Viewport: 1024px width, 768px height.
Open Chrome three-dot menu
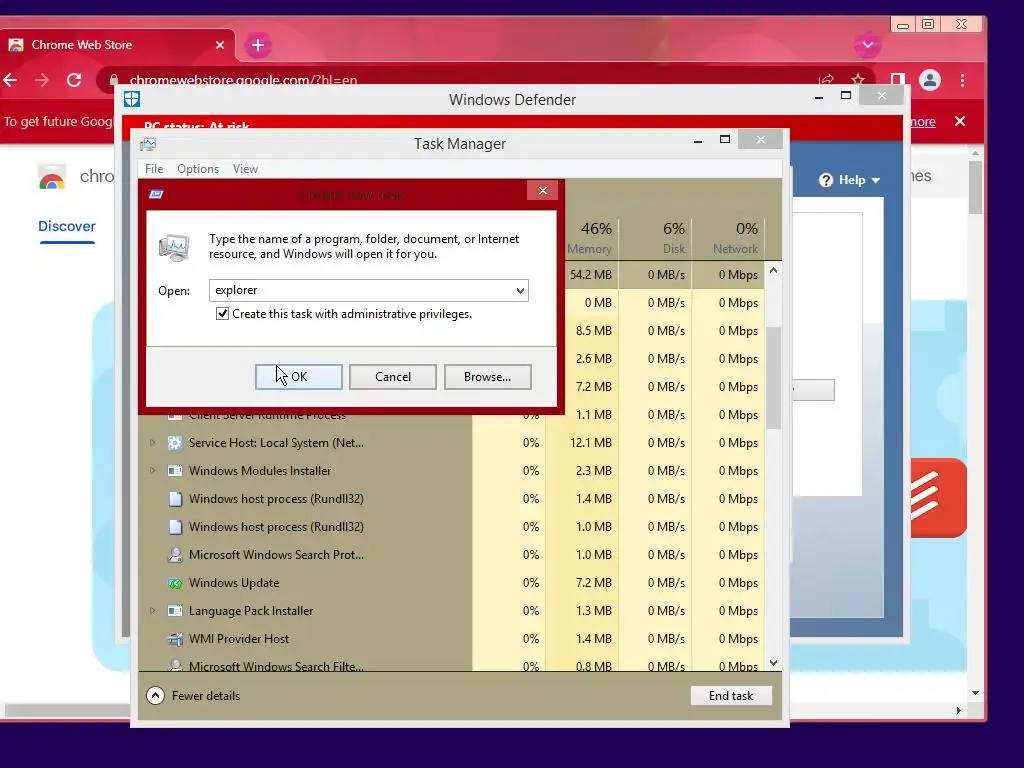coord(963,80)
